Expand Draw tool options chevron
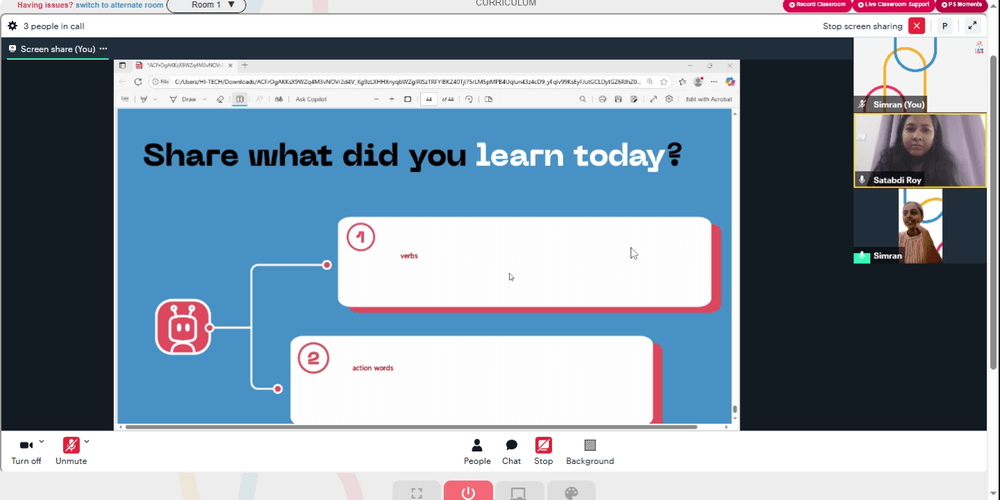 coord(204,99)
